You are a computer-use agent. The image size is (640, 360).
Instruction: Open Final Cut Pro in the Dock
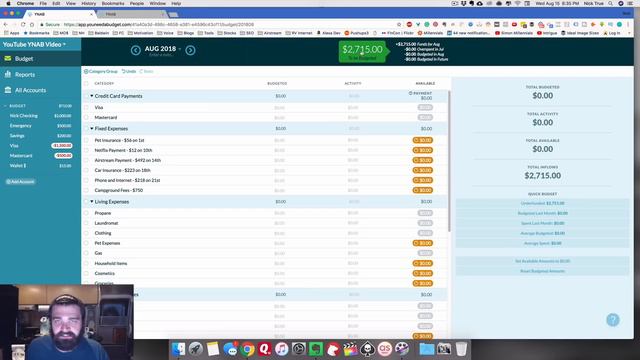[350, 349]
